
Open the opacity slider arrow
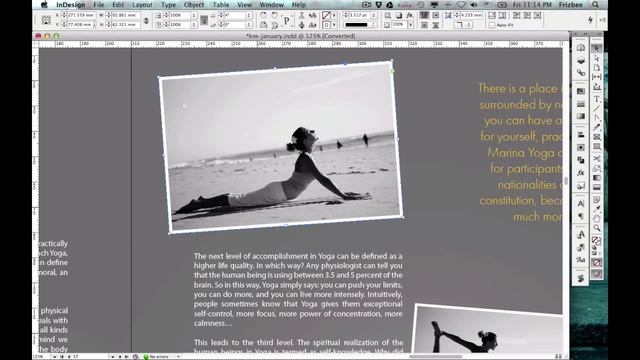pyautogui.click(x=411, y=25)
